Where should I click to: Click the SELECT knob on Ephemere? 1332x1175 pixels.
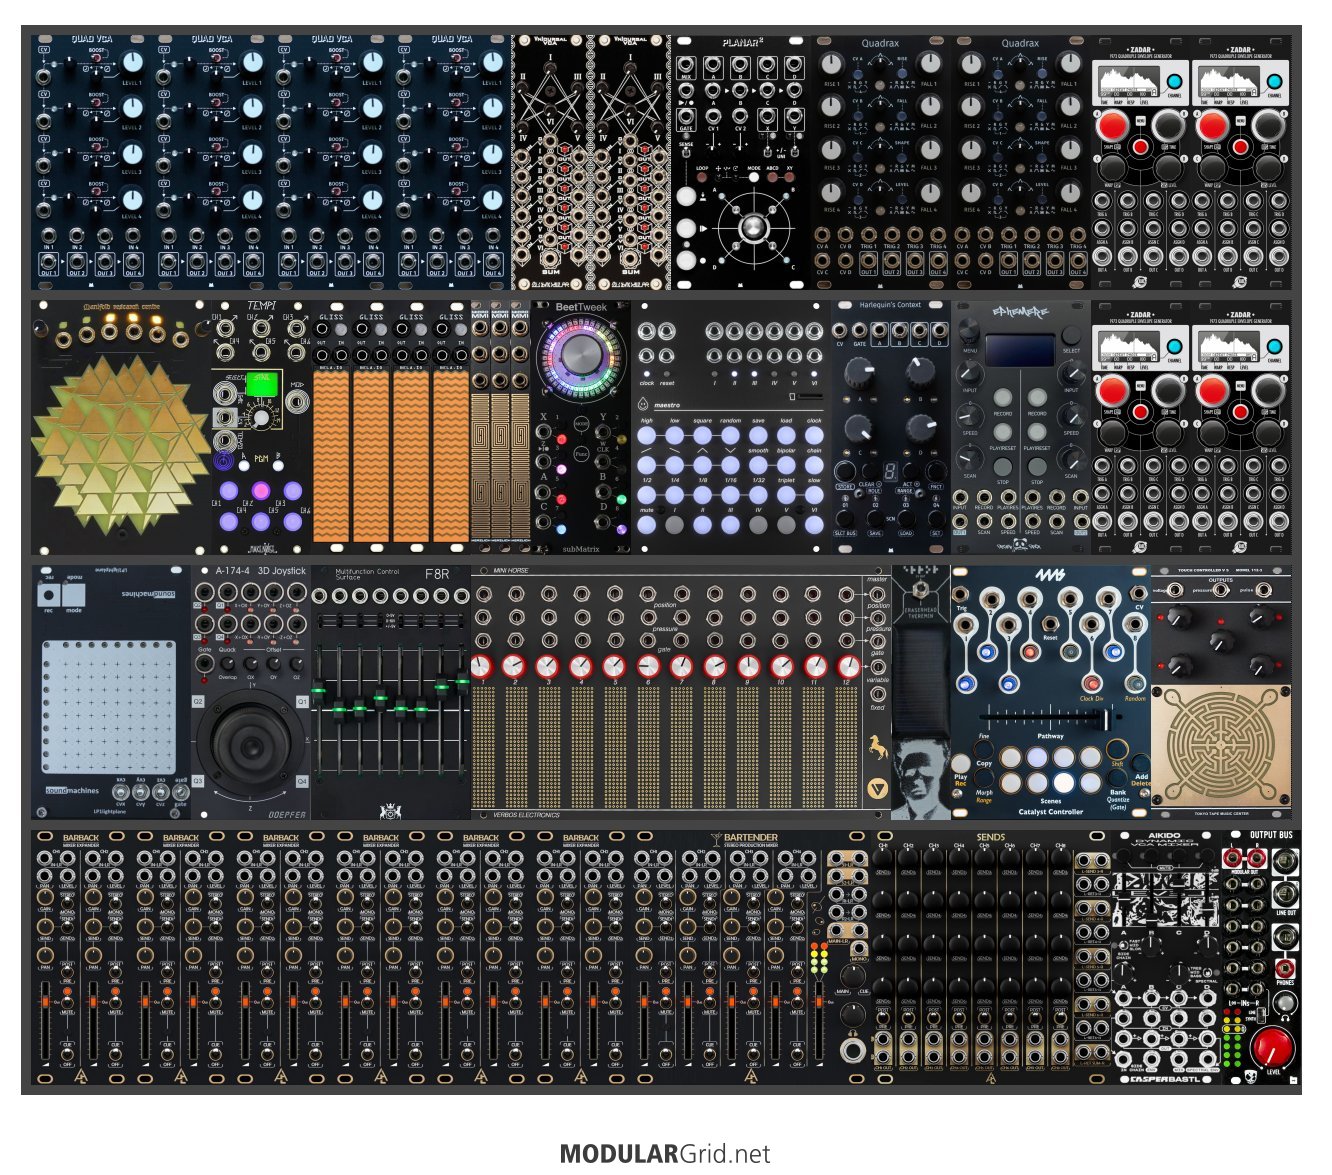[1071, 335]
